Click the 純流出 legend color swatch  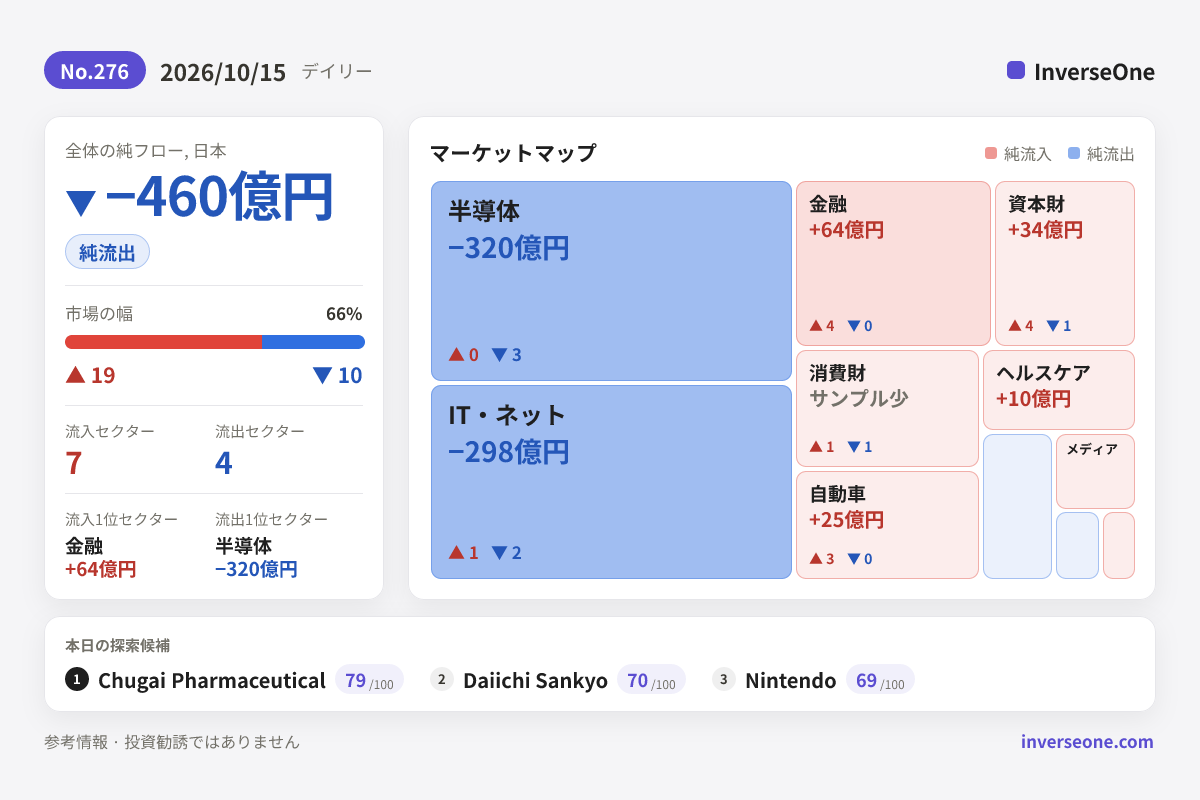(x=1074, y=154)
